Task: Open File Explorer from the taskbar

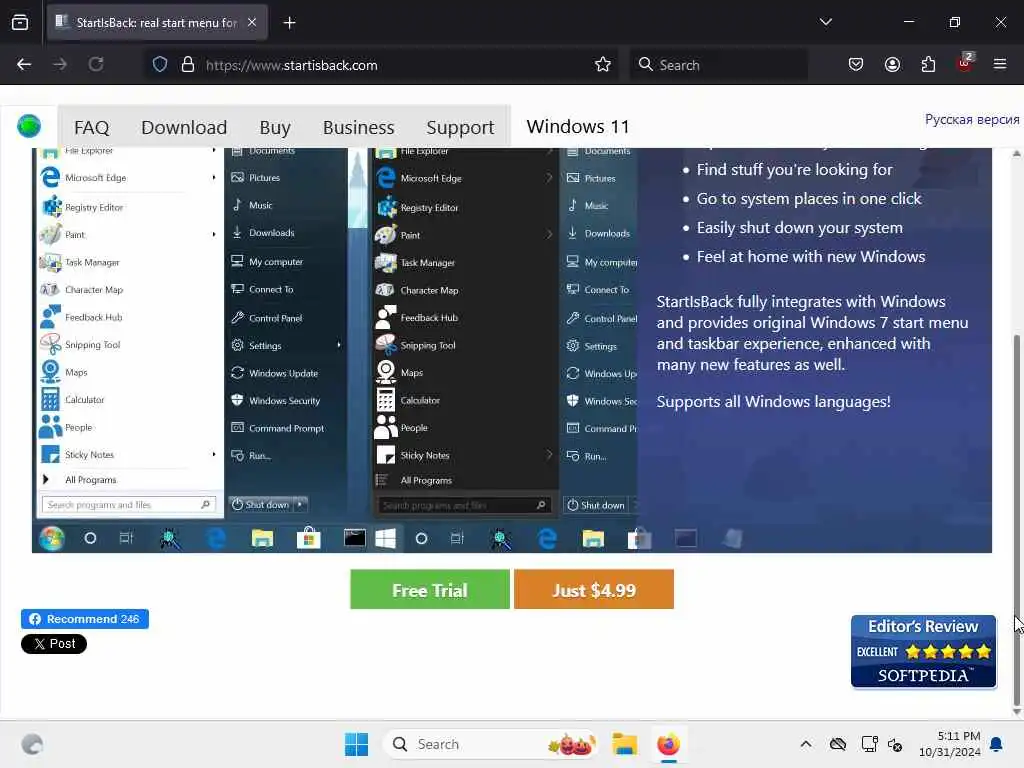Action: coord(624,744)
